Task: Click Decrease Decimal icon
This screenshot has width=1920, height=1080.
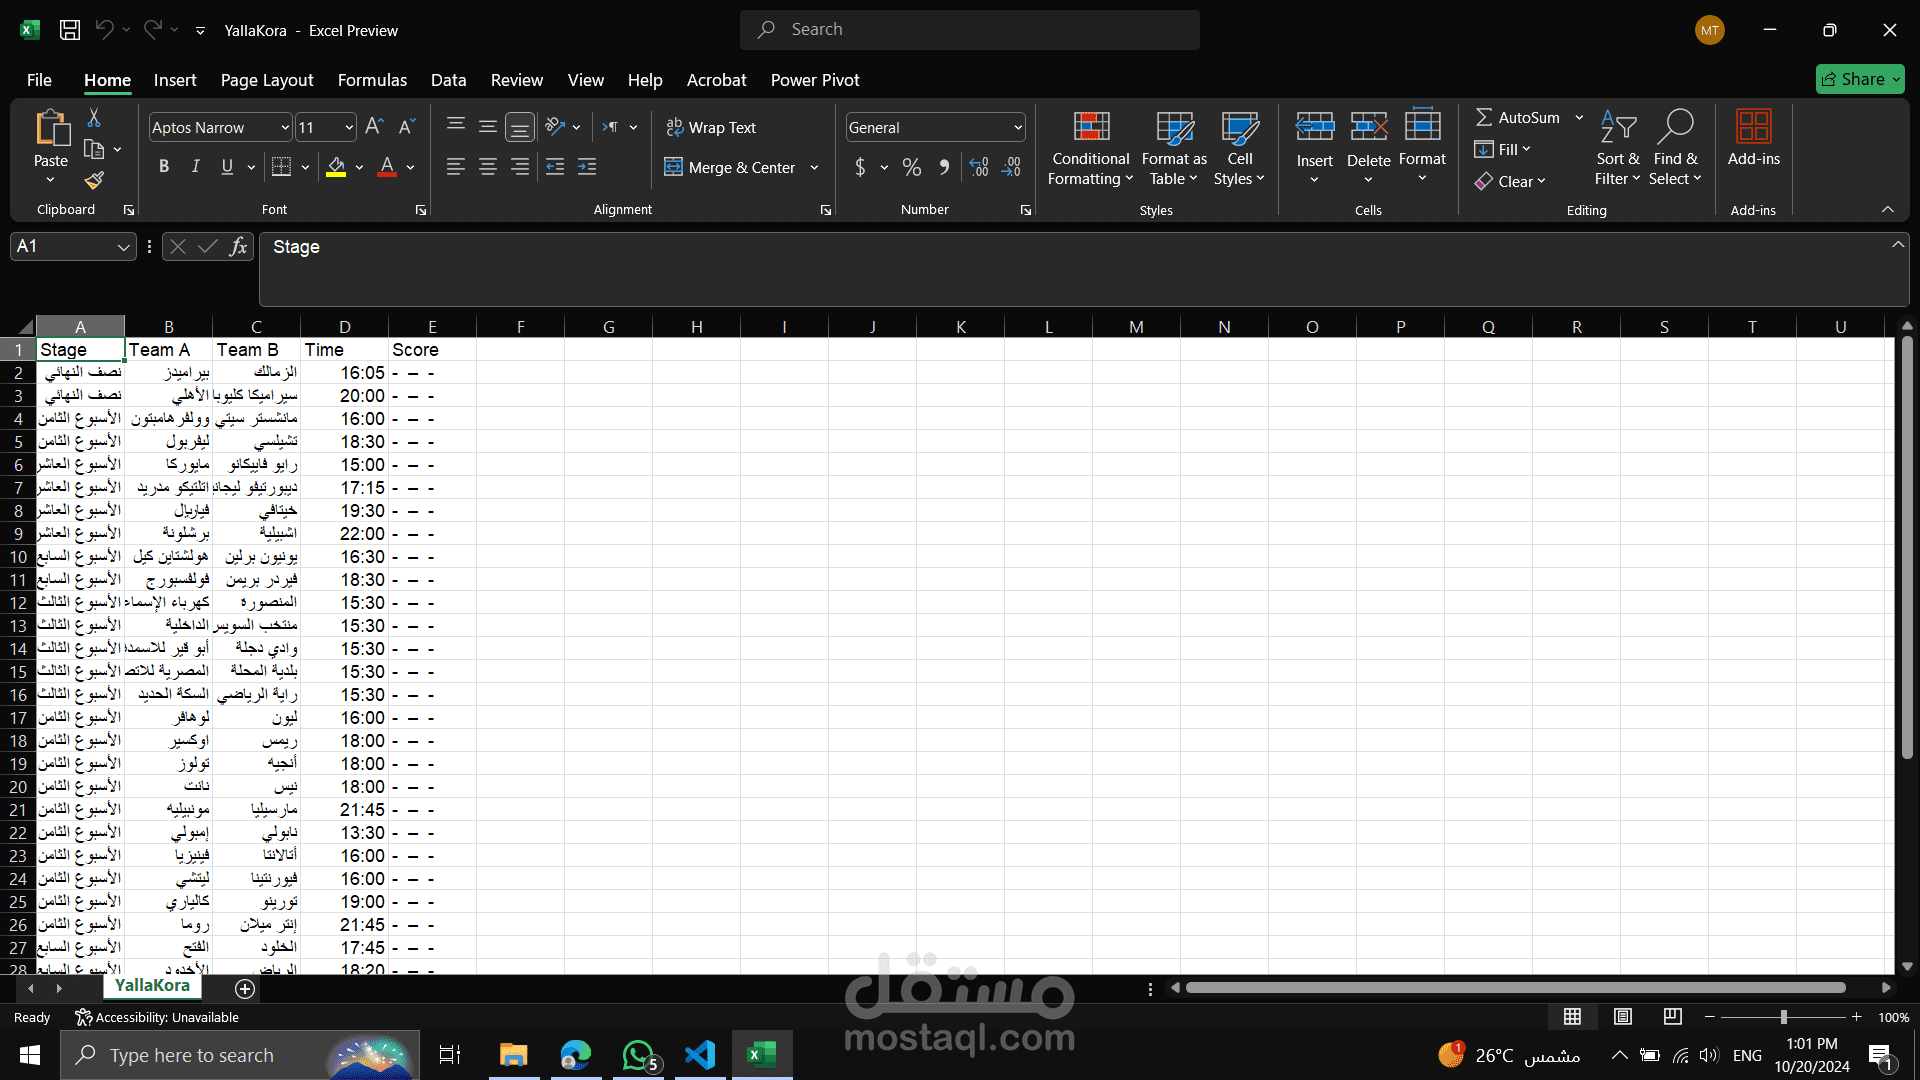Action: tap(1011, 167)
